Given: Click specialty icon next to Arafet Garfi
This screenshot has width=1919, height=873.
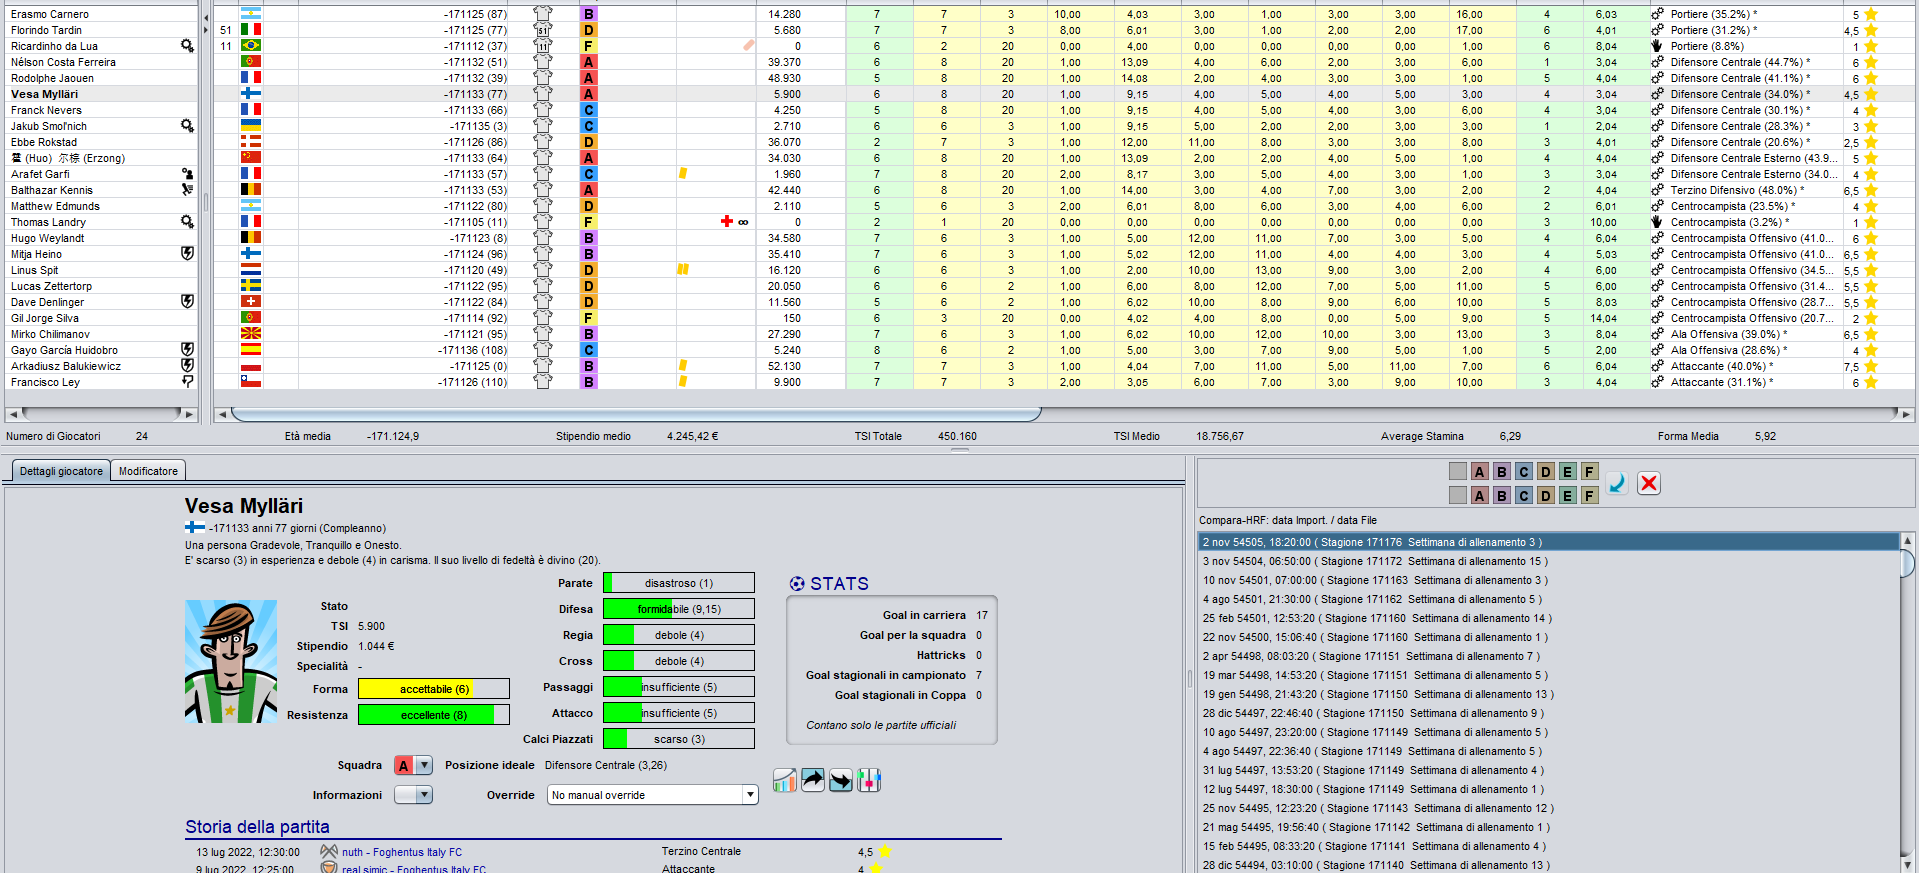Looking at the screenshot, I should (187, 174).
